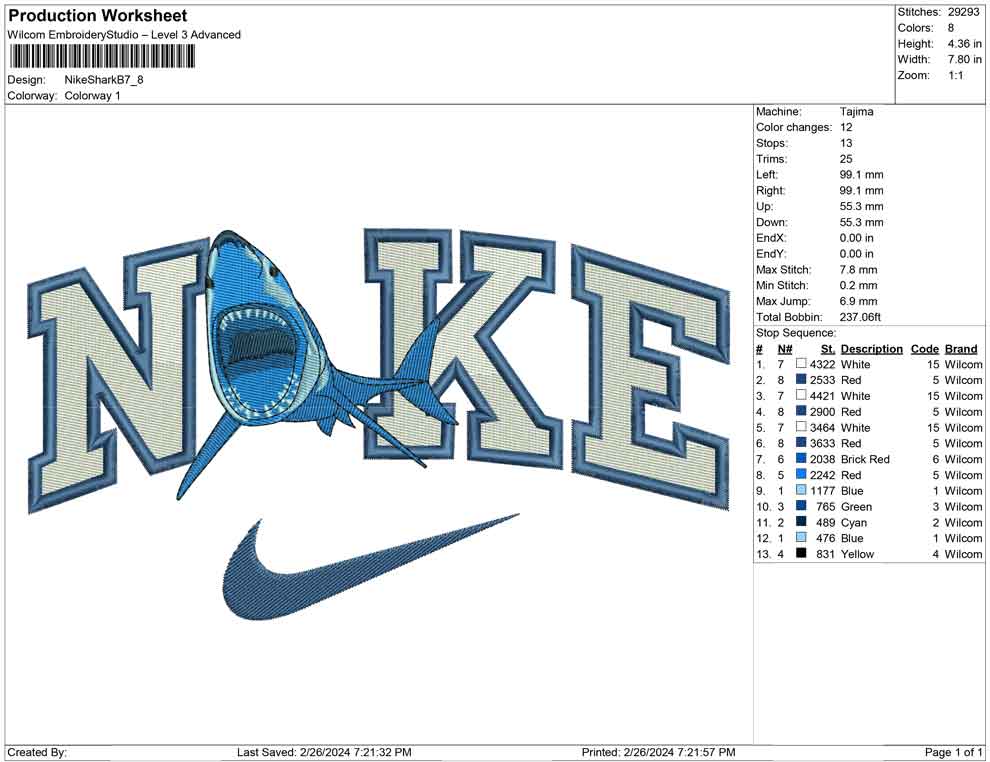
Task: Click the Created By label in footer
Action: pos(37,752)
